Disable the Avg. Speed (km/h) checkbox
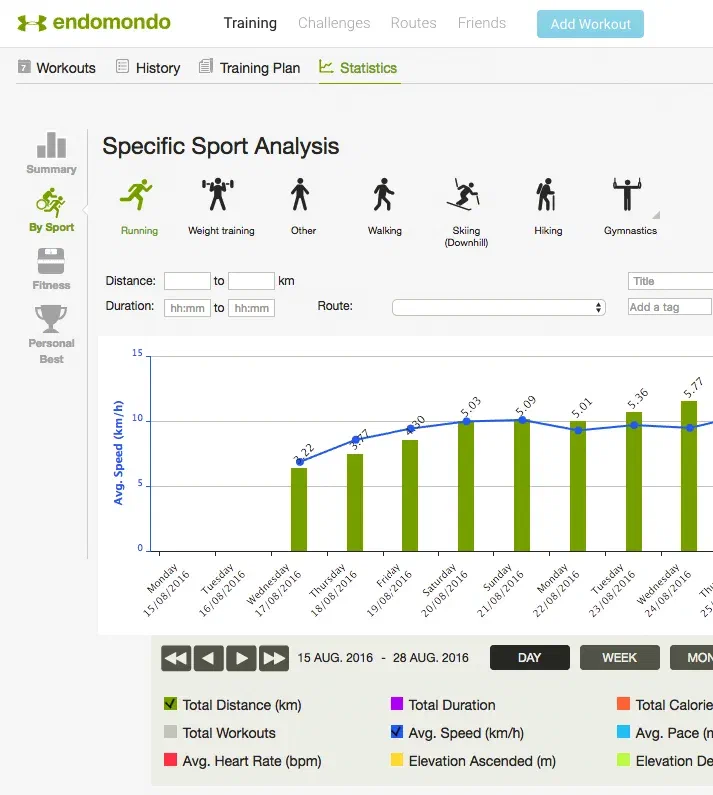The width and height of the screenshot is (713, 795). click(x=397, y=733)
